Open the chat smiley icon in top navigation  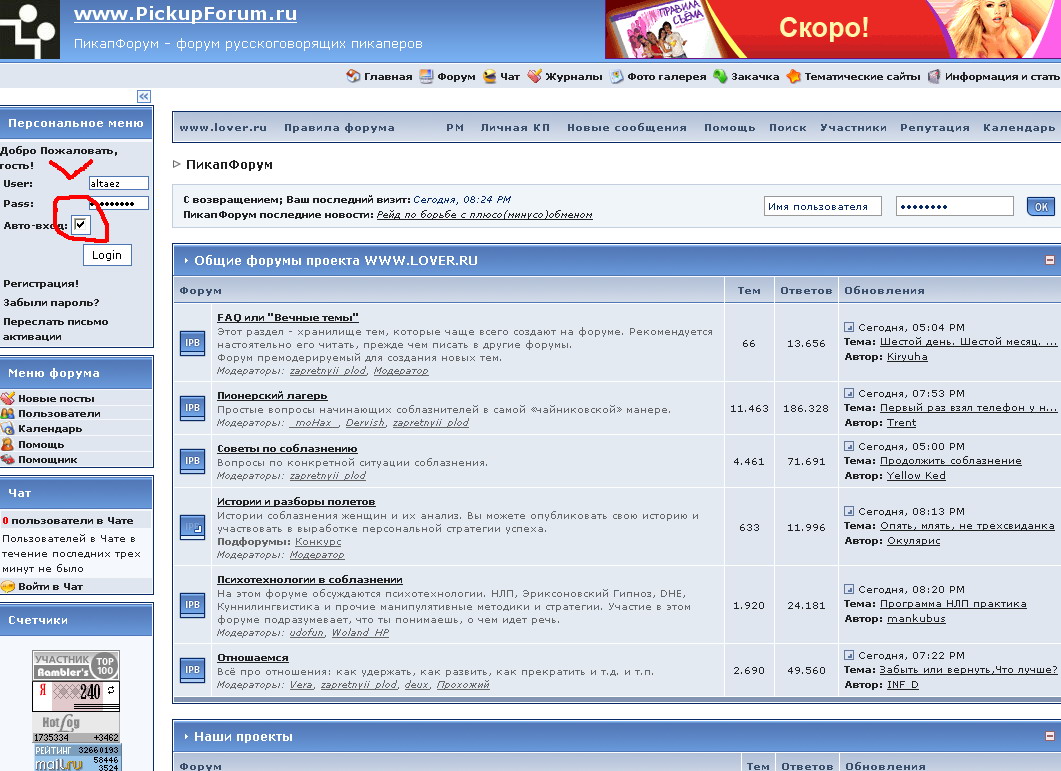(x=489, y=76)
